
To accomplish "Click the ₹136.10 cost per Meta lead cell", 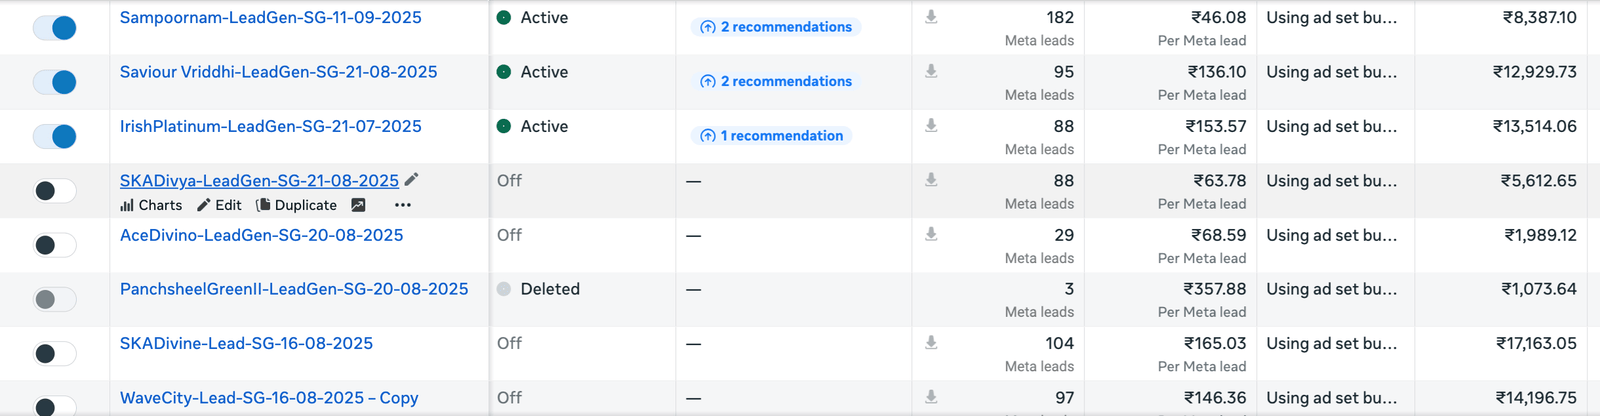I will [1216, 72].
